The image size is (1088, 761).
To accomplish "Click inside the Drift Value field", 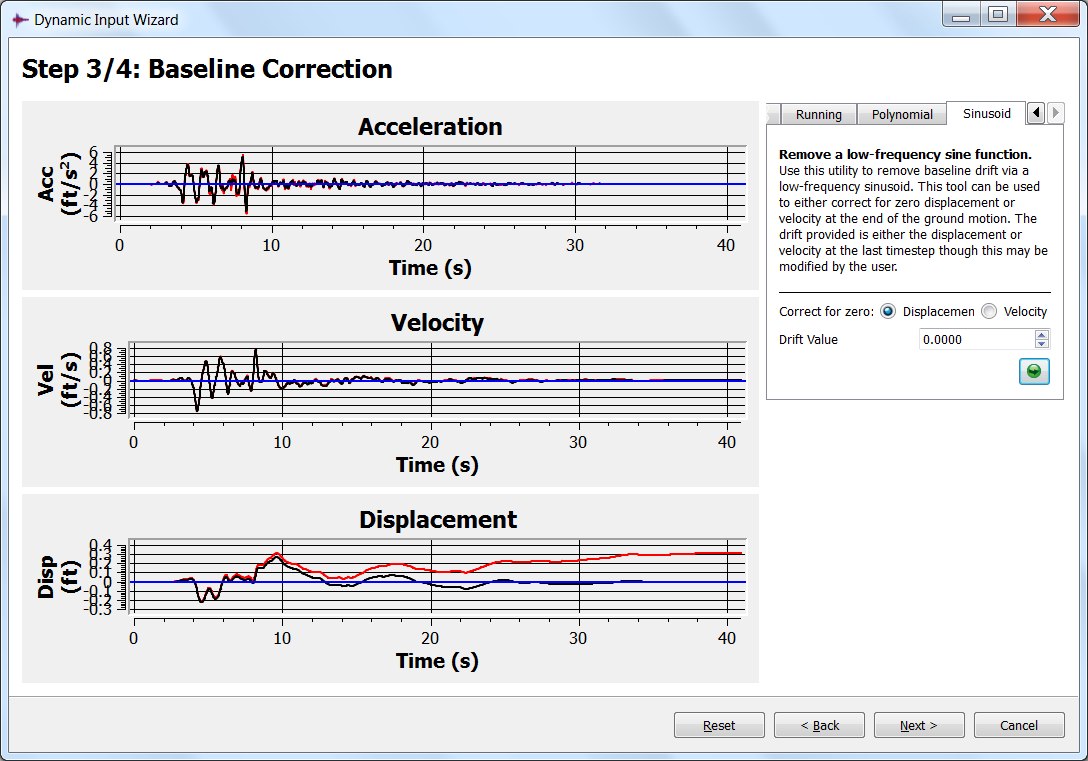I will click(x=975, y=340).
